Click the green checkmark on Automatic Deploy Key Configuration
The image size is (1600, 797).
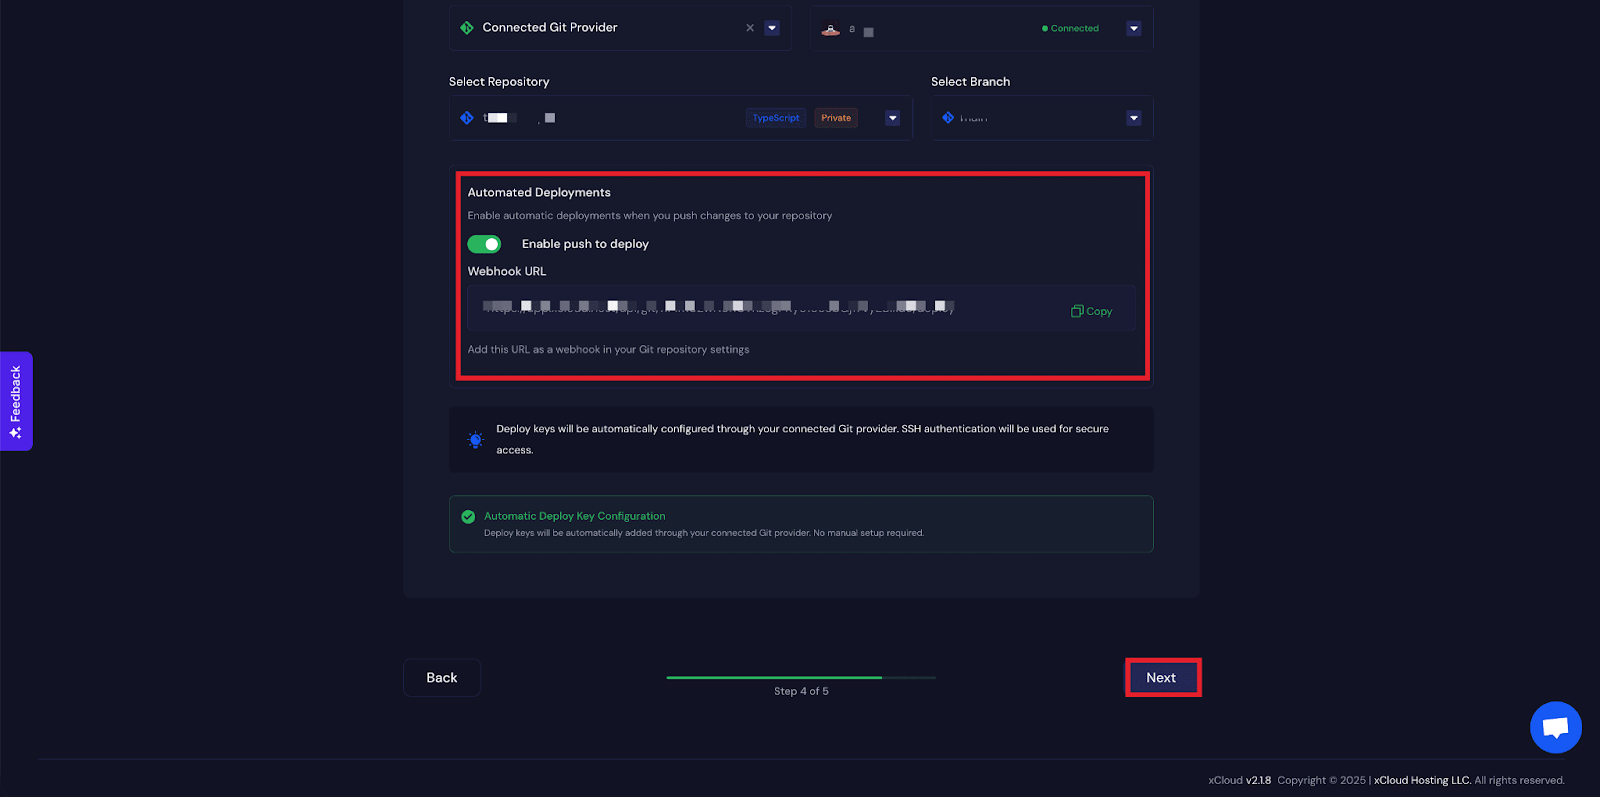pos(468,516)
